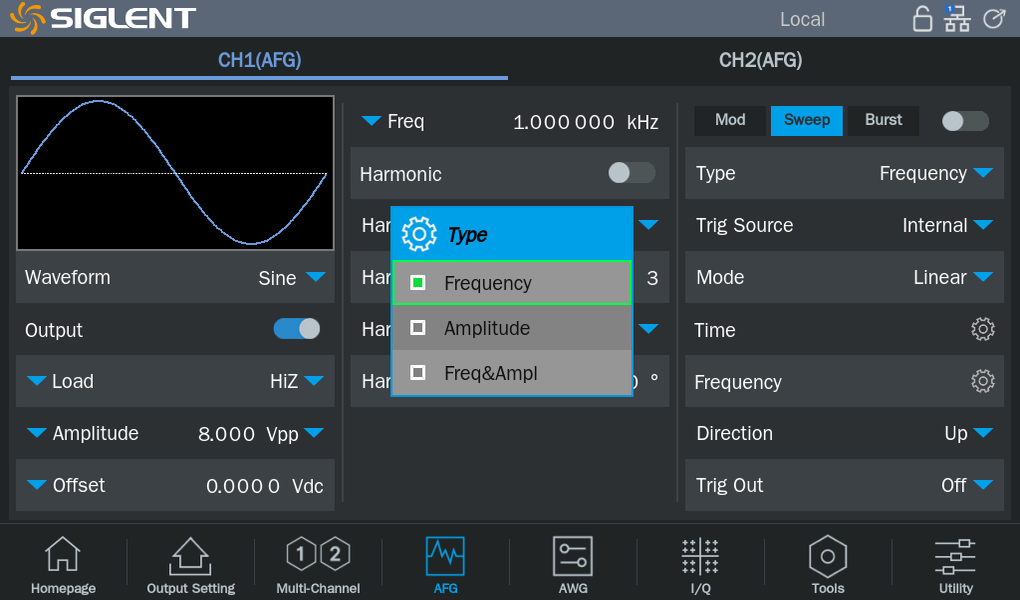1020x600 pixels.
Task: Turn on the Mod/Sweep/Burst enable switch
Action: pyautogui.click(x=965, y=121)
